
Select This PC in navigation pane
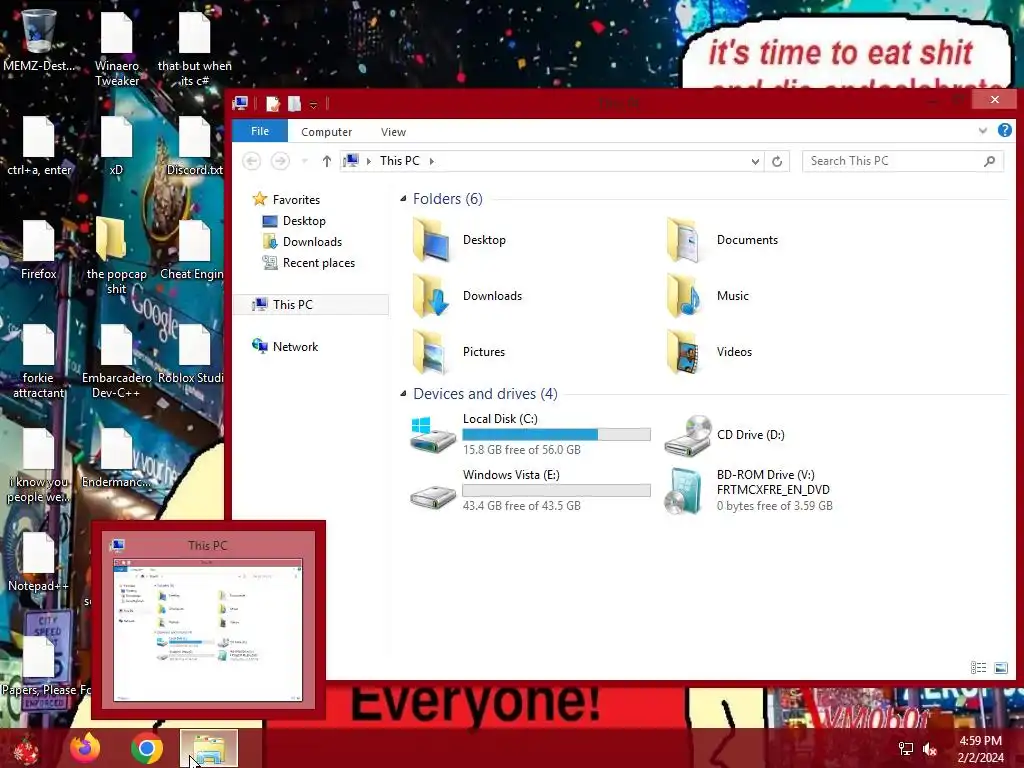[x=312, y=304]
